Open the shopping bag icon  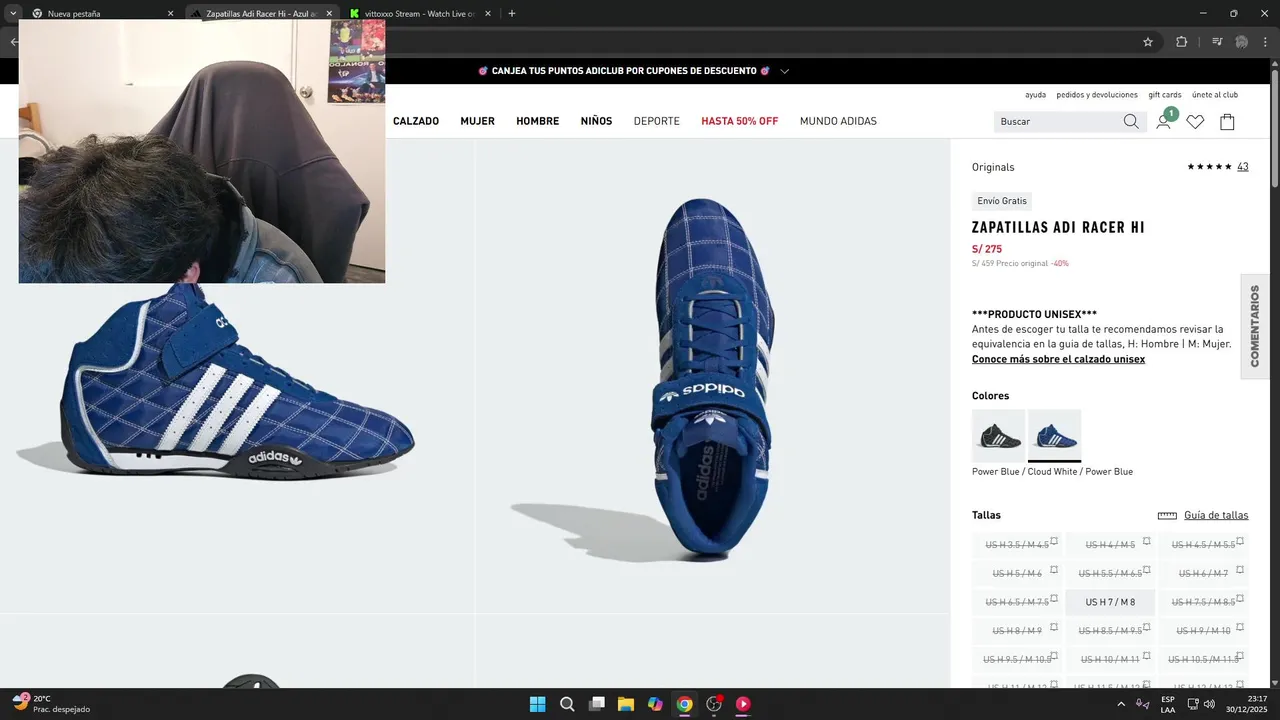tap(1227, 122)
